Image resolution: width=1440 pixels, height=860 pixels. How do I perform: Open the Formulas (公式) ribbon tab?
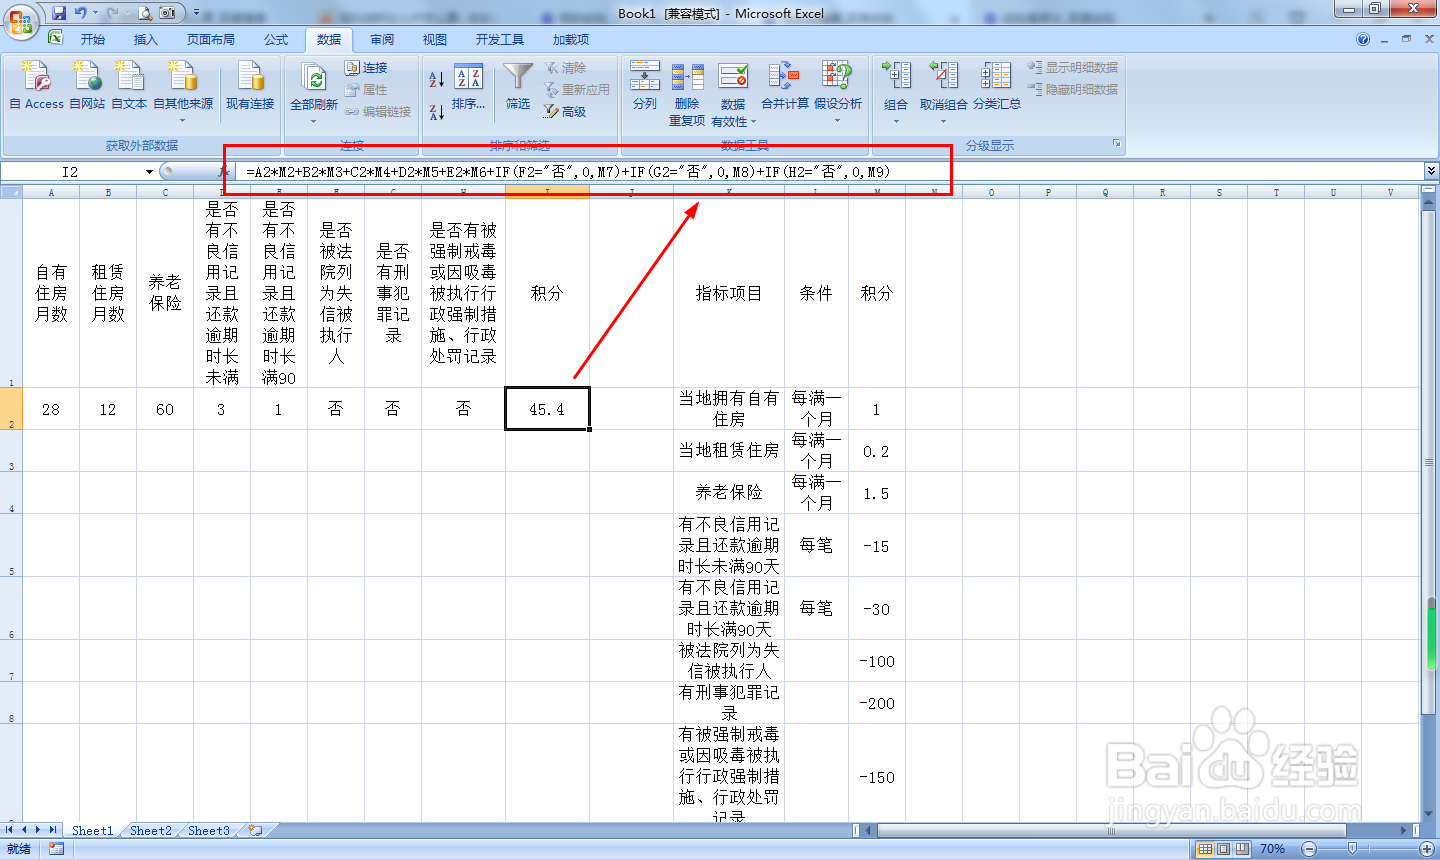[x=276, y=40]
